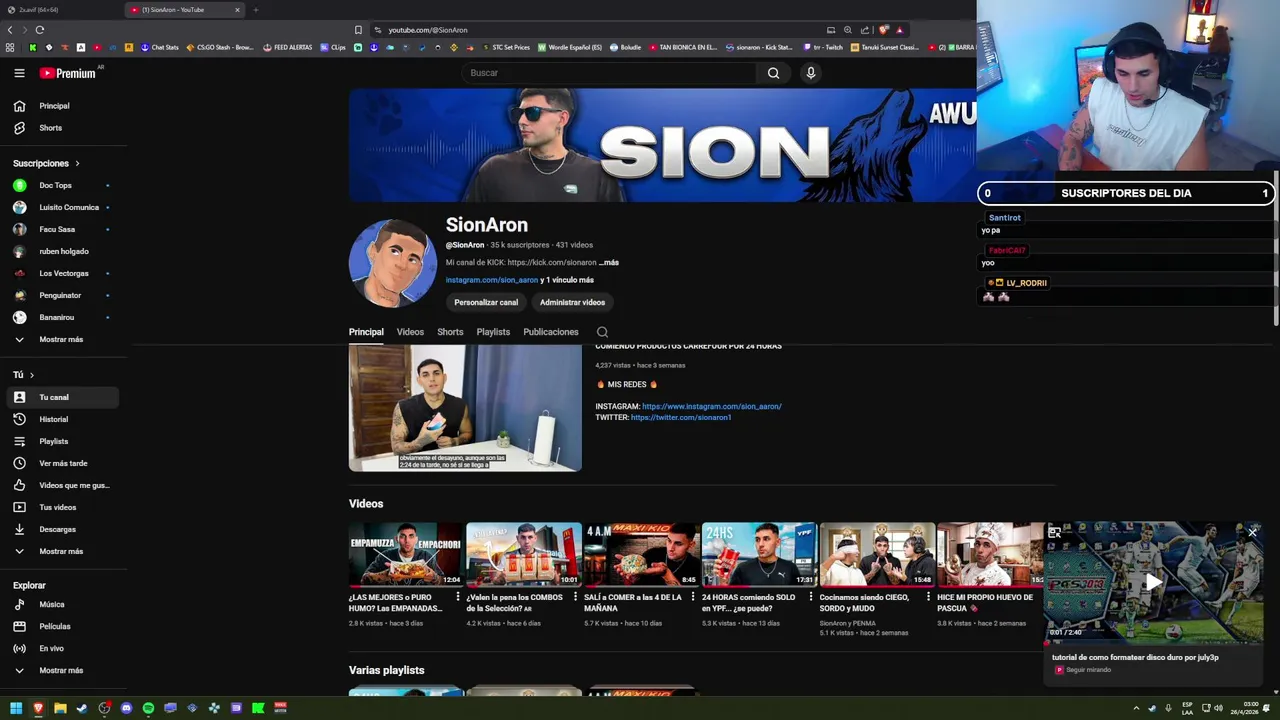The image size is (1280, 720).
Task: Focus the Buscar search field
Action: click(610, 73)
